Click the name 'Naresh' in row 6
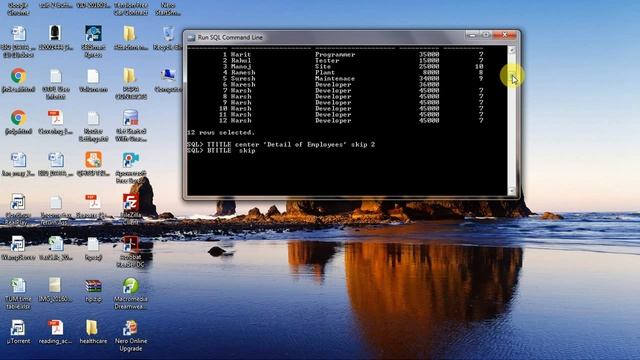The height and width of the screenshot is (360, 640). pyautogui.click(x=243, y=84)
